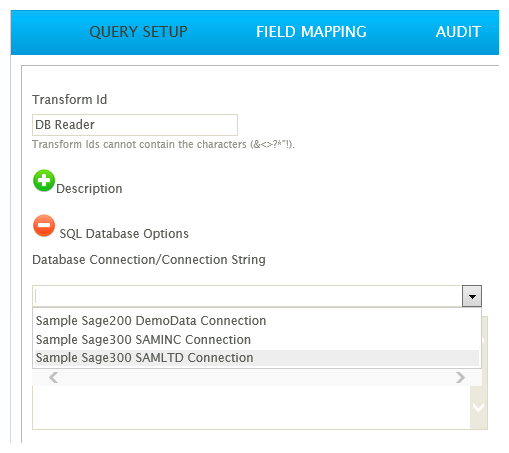The width and height of the screenshot is (509, 453).
Task: Click the SQL Database Options label
Action: pos(124,234)
